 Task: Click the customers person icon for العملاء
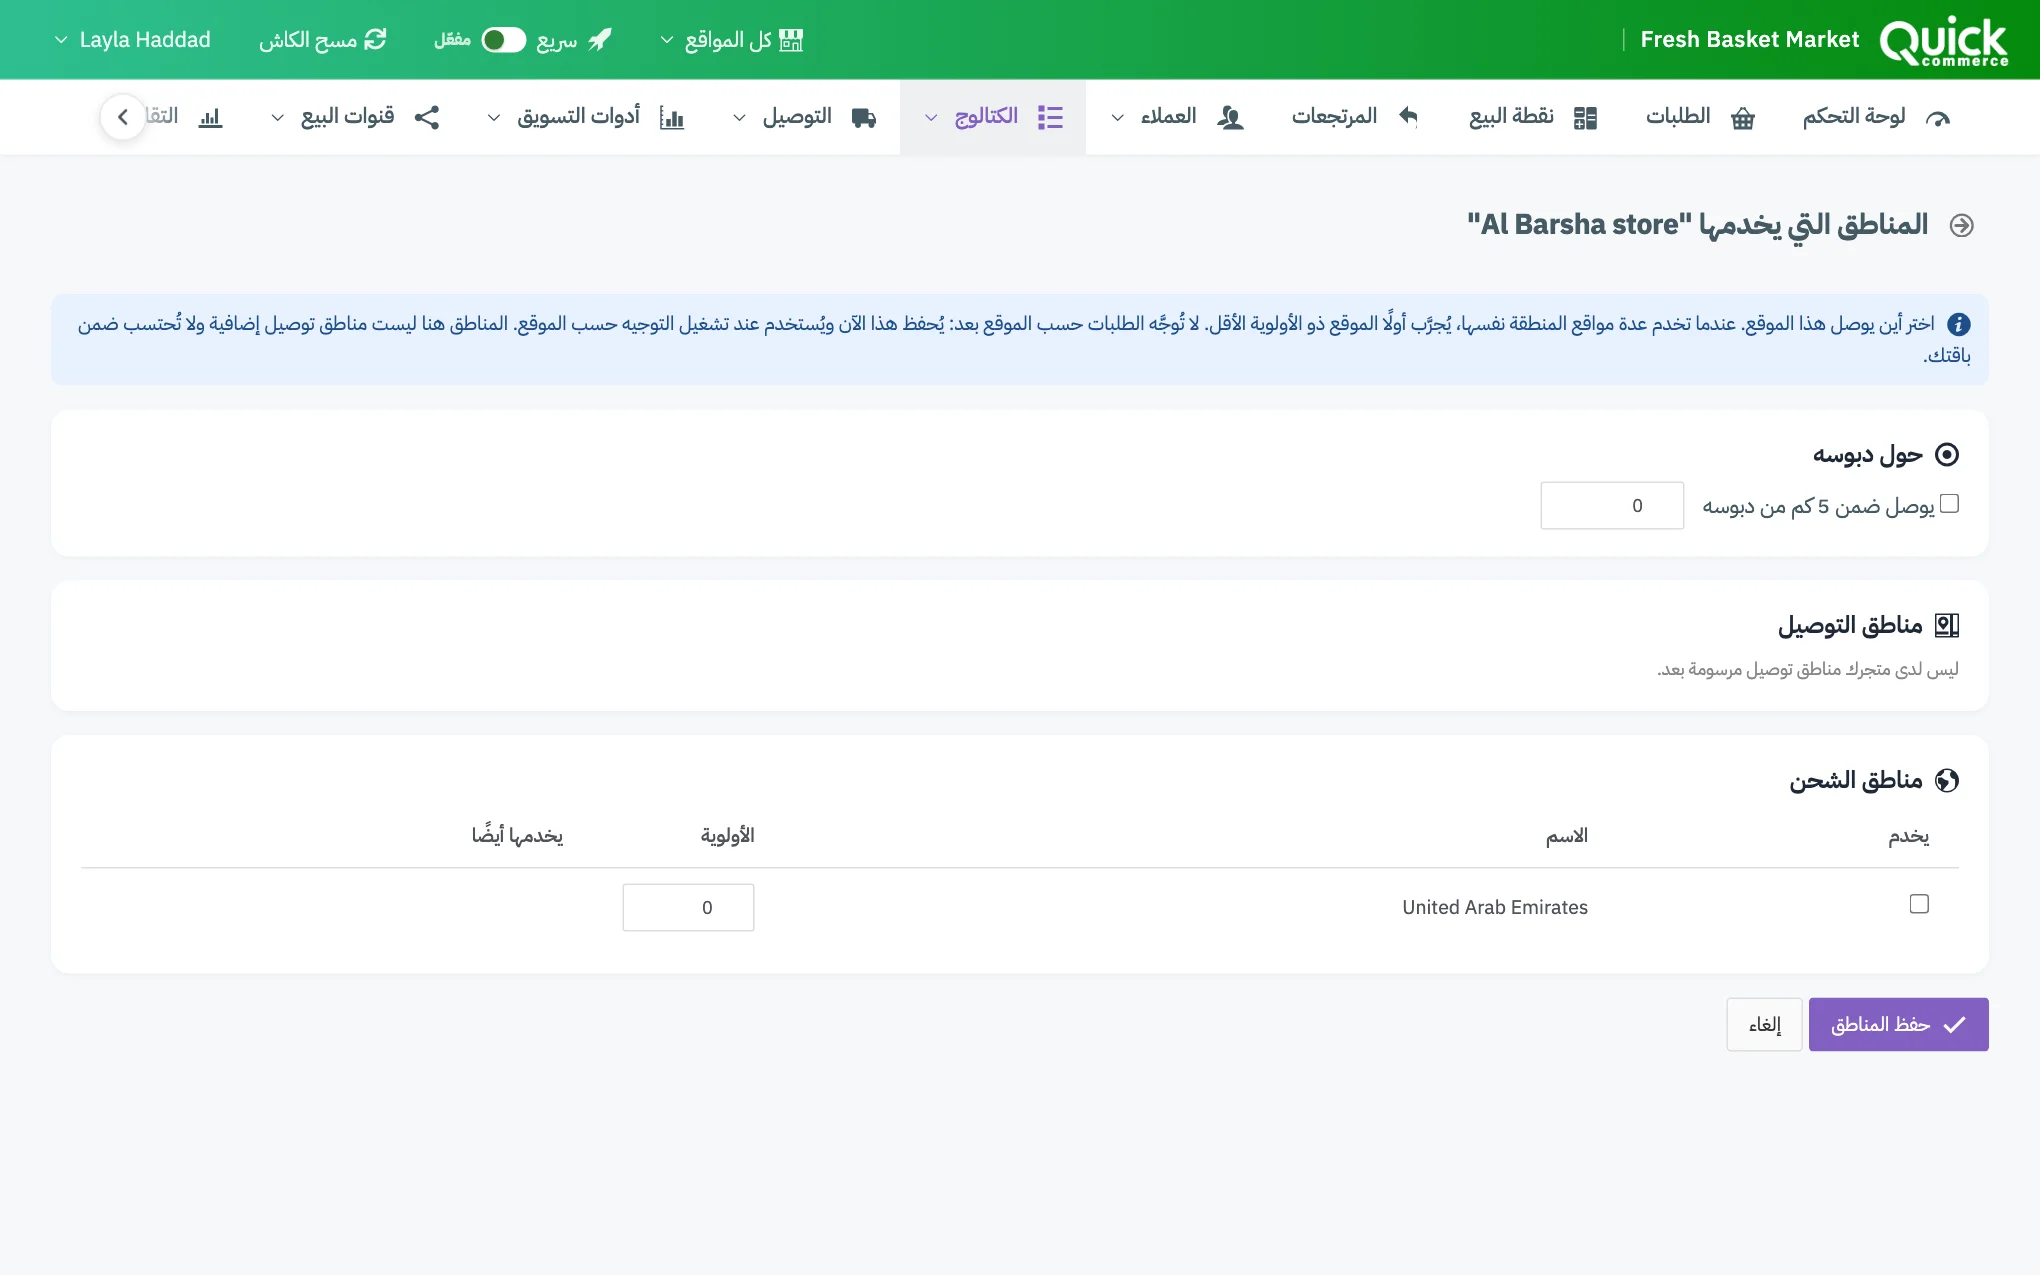click(x=1230, y=118)
